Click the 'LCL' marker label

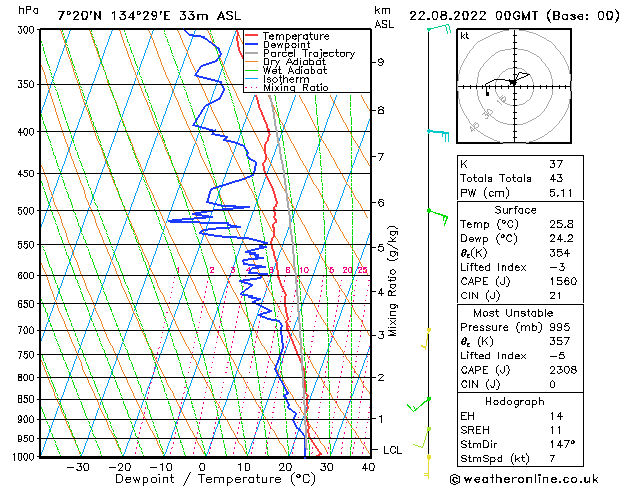(x=392, y=450)
